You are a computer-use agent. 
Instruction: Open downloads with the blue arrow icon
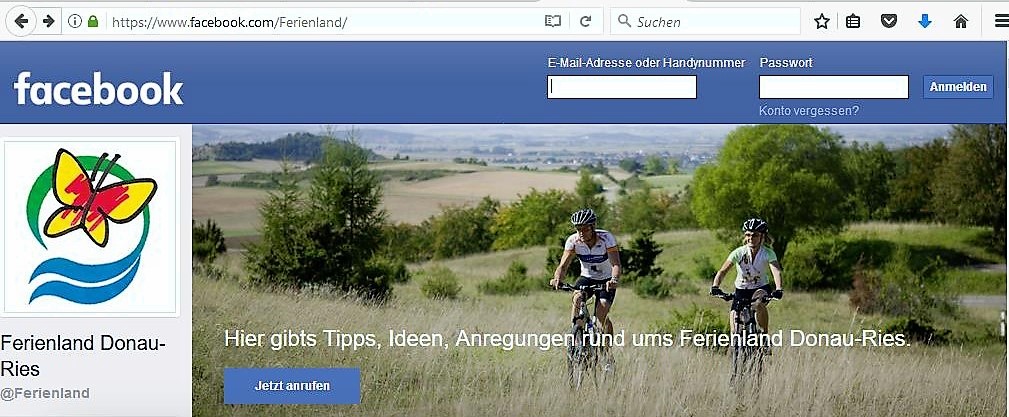click(x=925, y=21)
